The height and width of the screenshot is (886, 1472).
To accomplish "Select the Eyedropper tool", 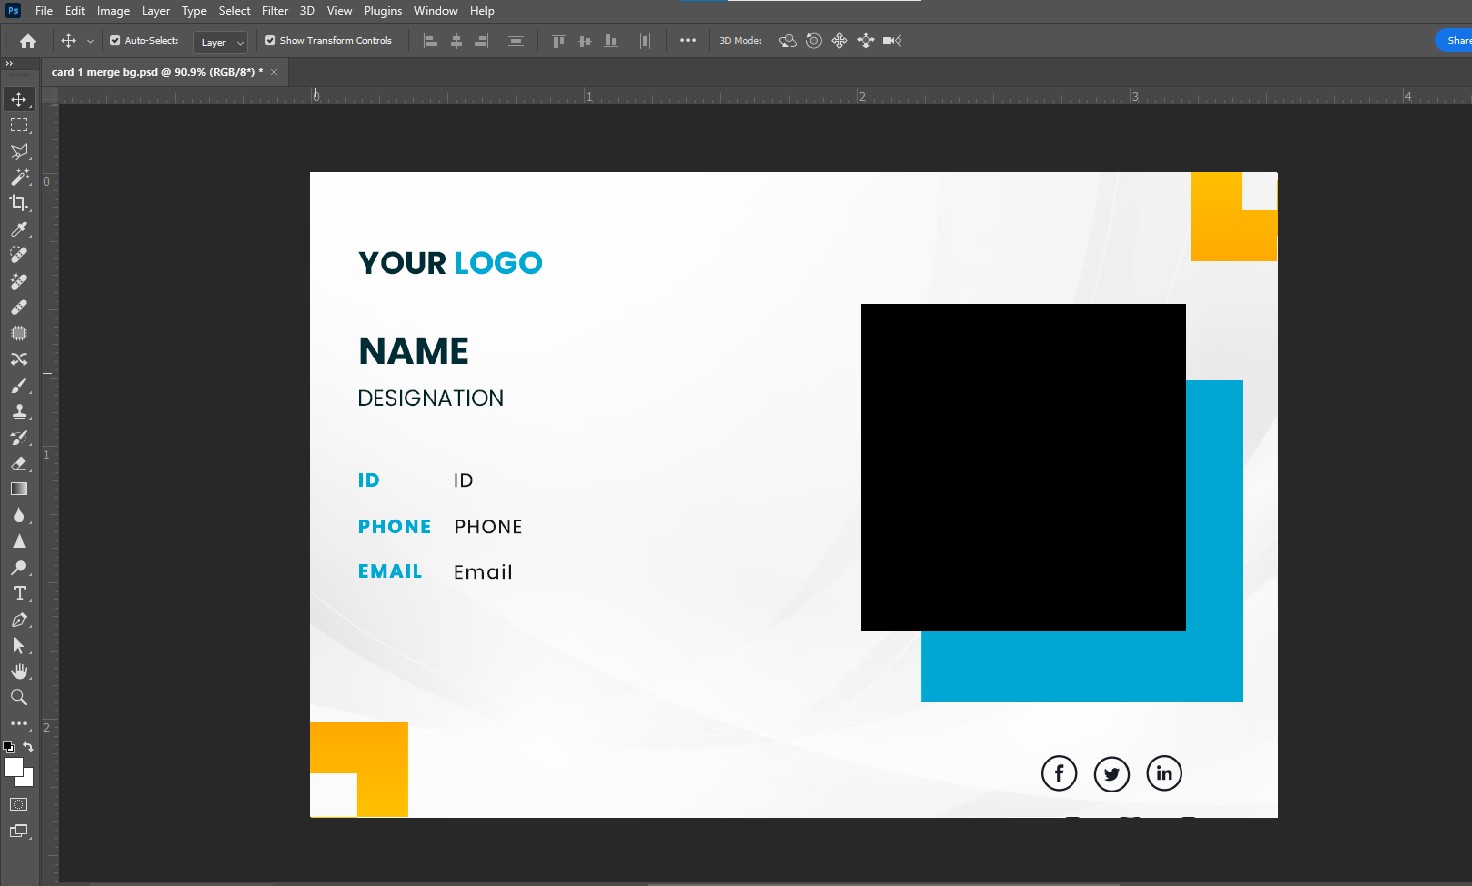I will tap(18, 229).
